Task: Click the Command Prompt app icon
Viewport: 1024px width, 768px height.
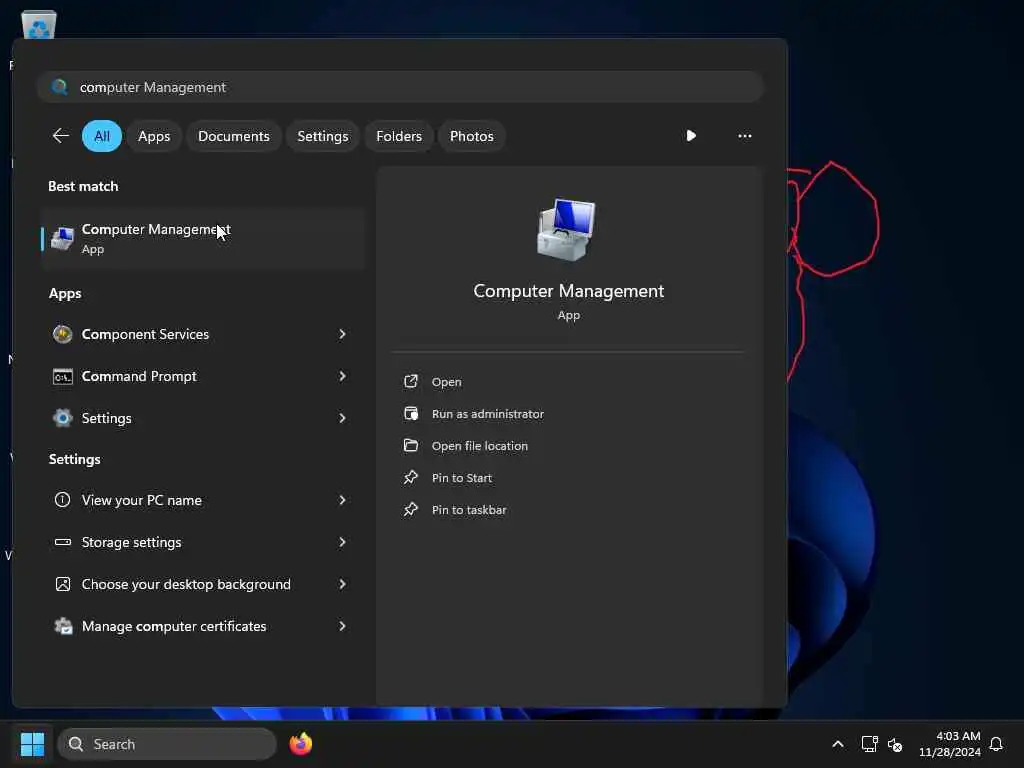Action: 63,377
